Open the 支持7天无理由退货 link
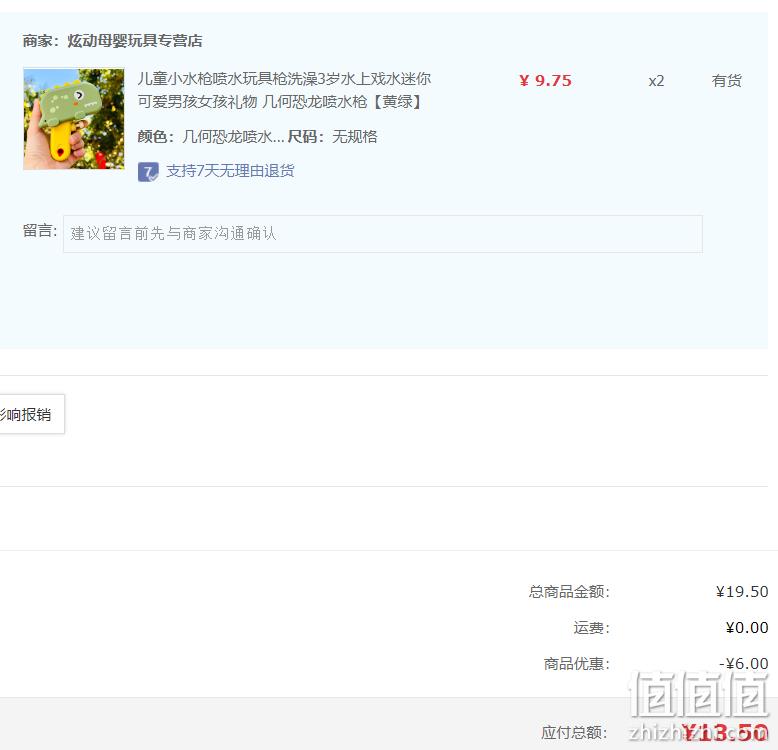778x750 pixels. pyautogui.click(x=230, y=171)
